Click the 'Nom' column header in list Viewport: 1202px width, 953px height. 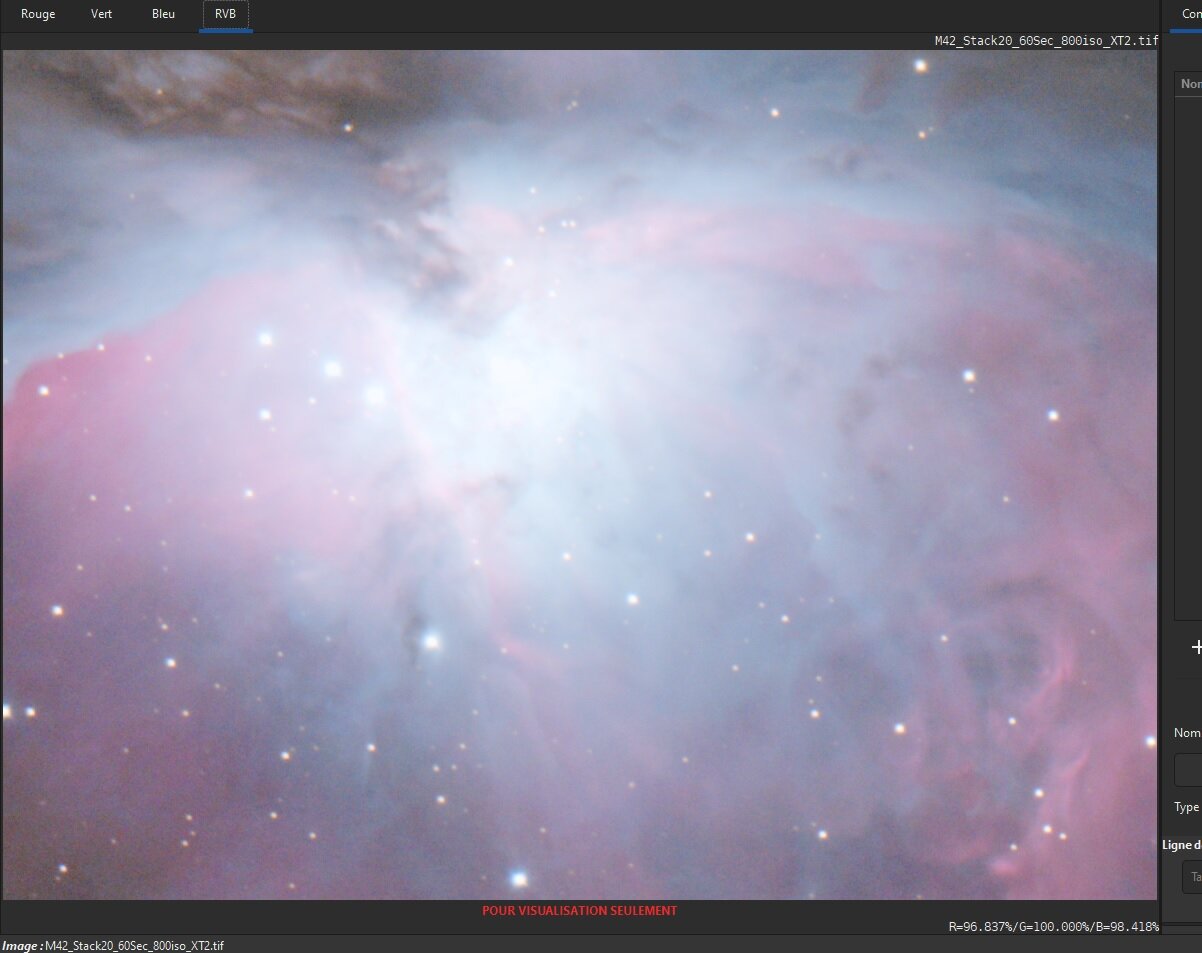point(1190,84)
